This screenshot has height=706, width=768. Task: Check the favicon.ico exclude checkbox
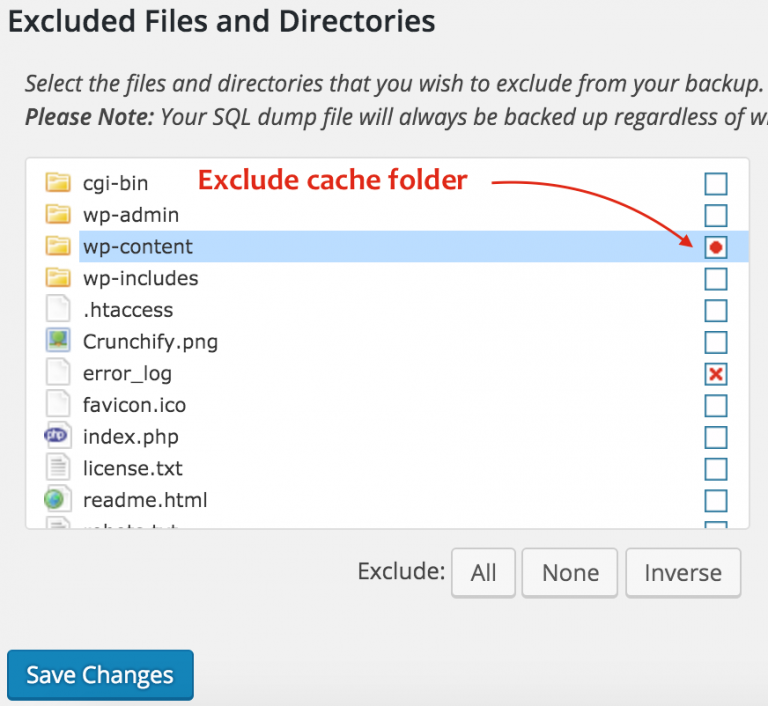(716, 405)
